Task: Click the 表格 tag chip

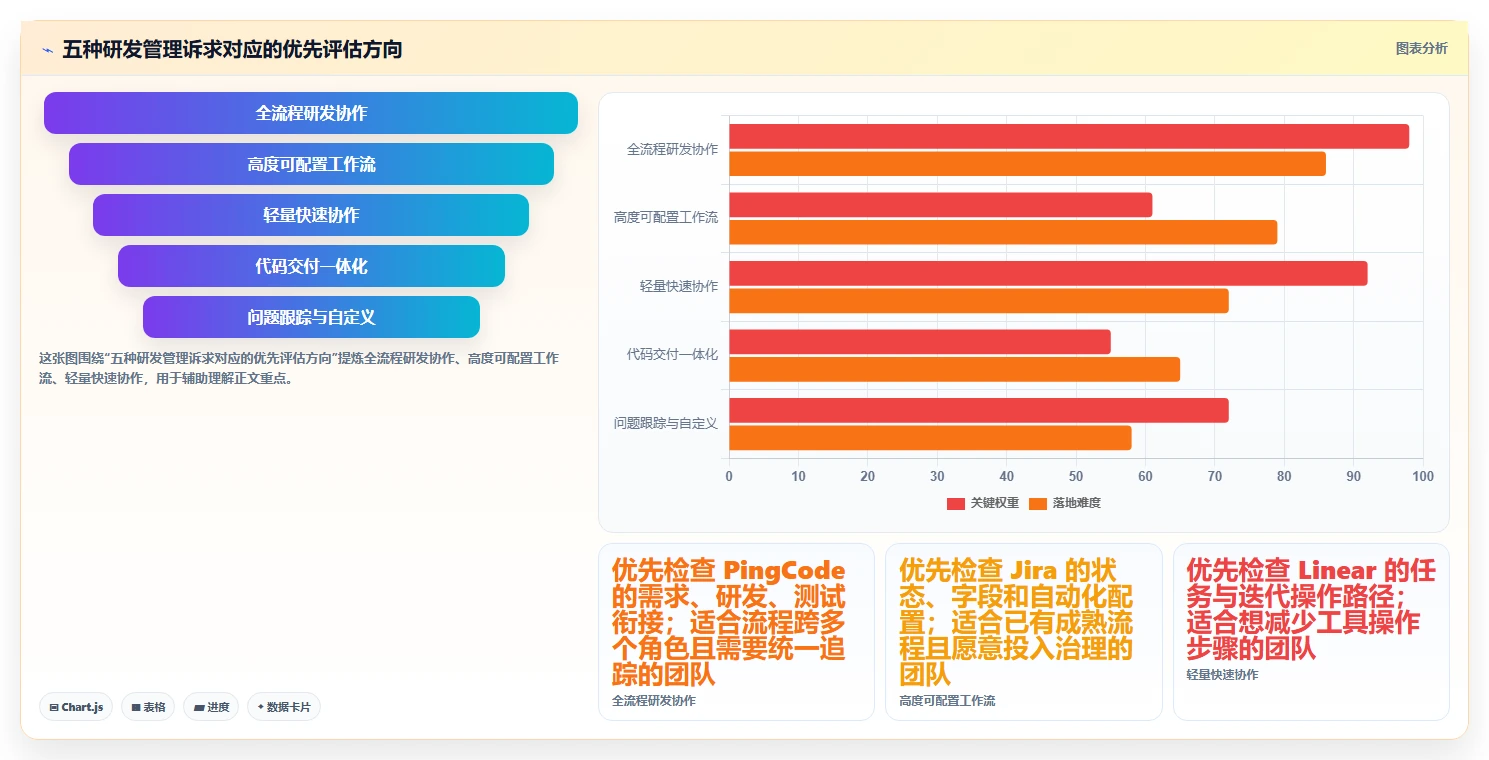Action: (x=148, y=707)
